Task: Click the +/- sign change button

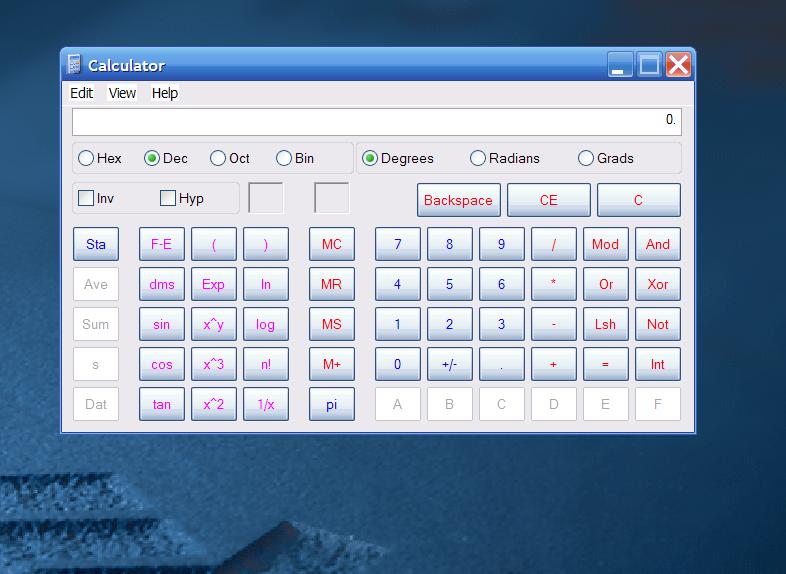Action: click(450, 364)
